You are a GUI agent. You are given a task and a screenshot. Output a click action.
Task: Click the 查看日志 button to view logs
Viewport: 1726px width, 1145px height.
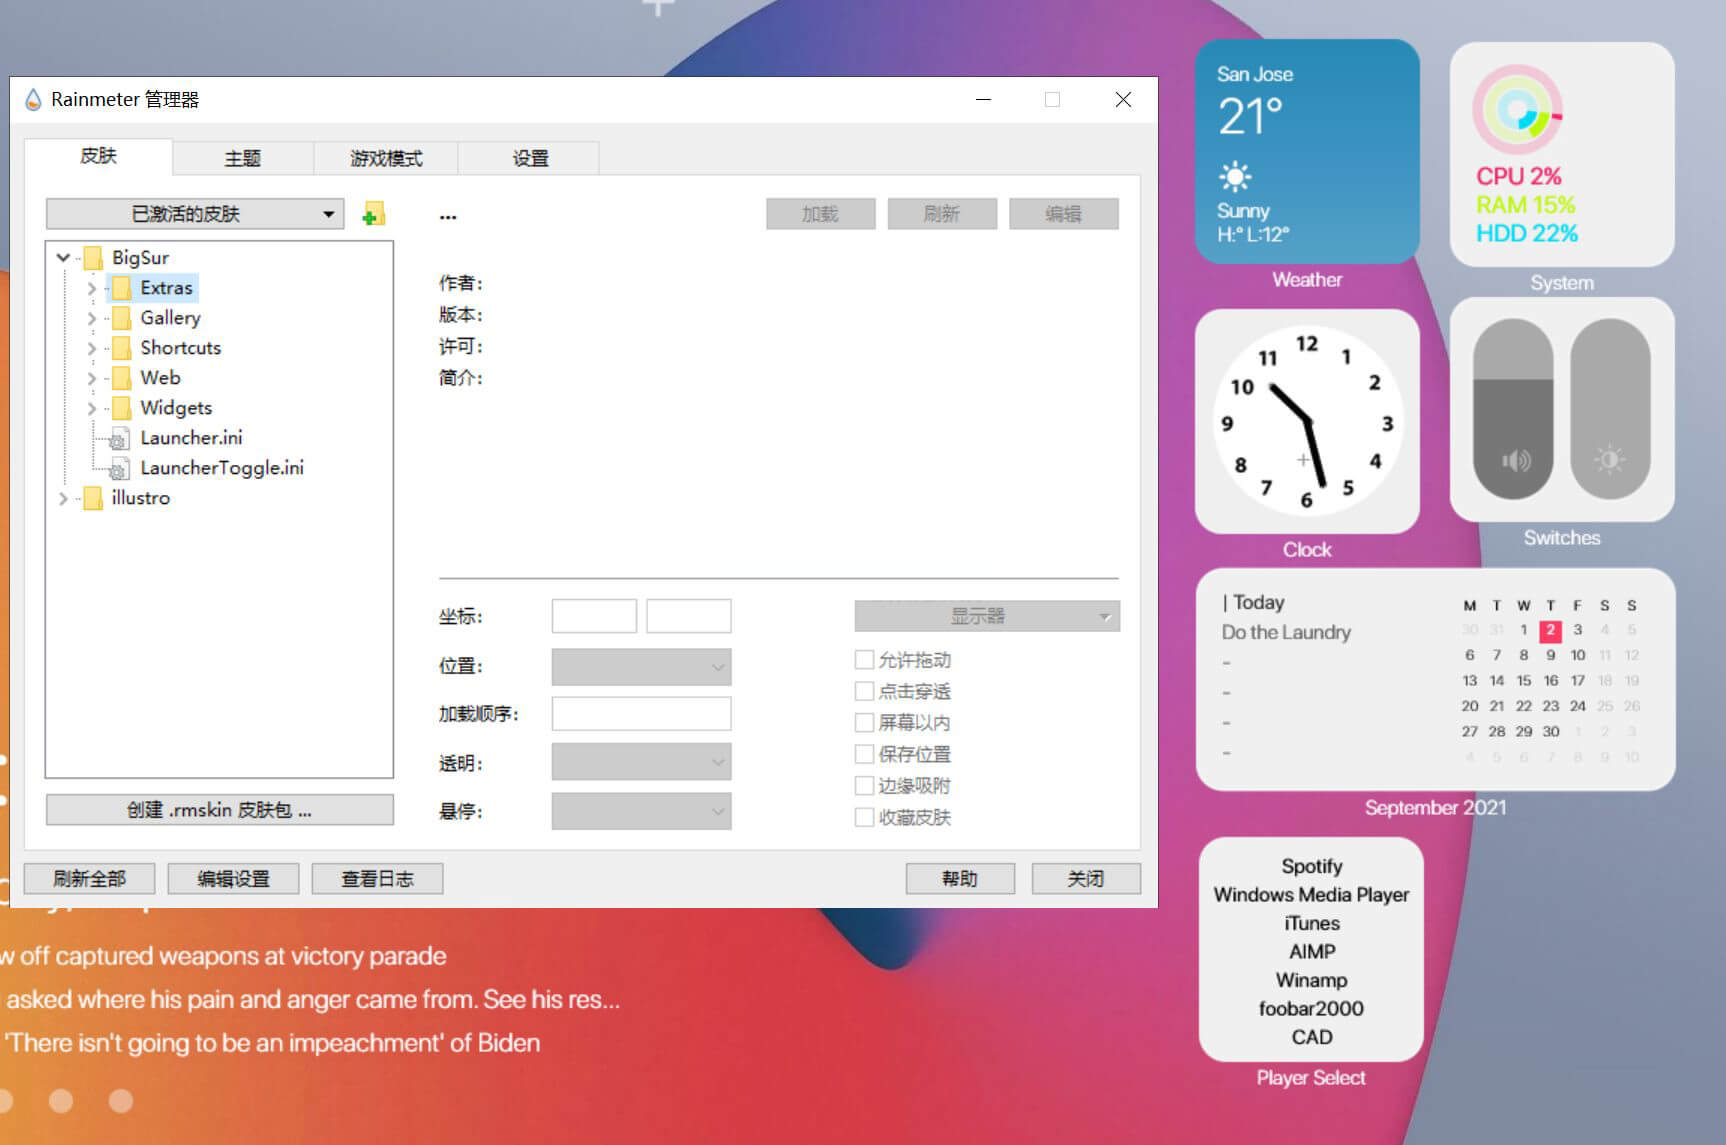click(377, 878)
